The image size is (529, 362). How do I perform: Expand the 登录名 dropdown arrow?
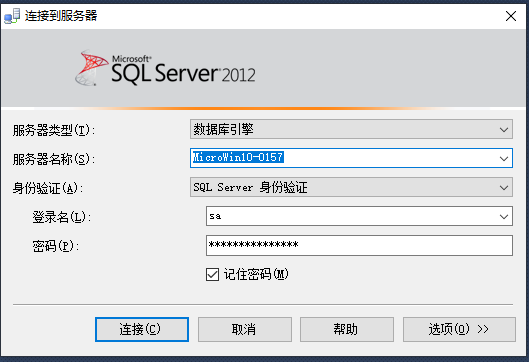click(504, 217)
